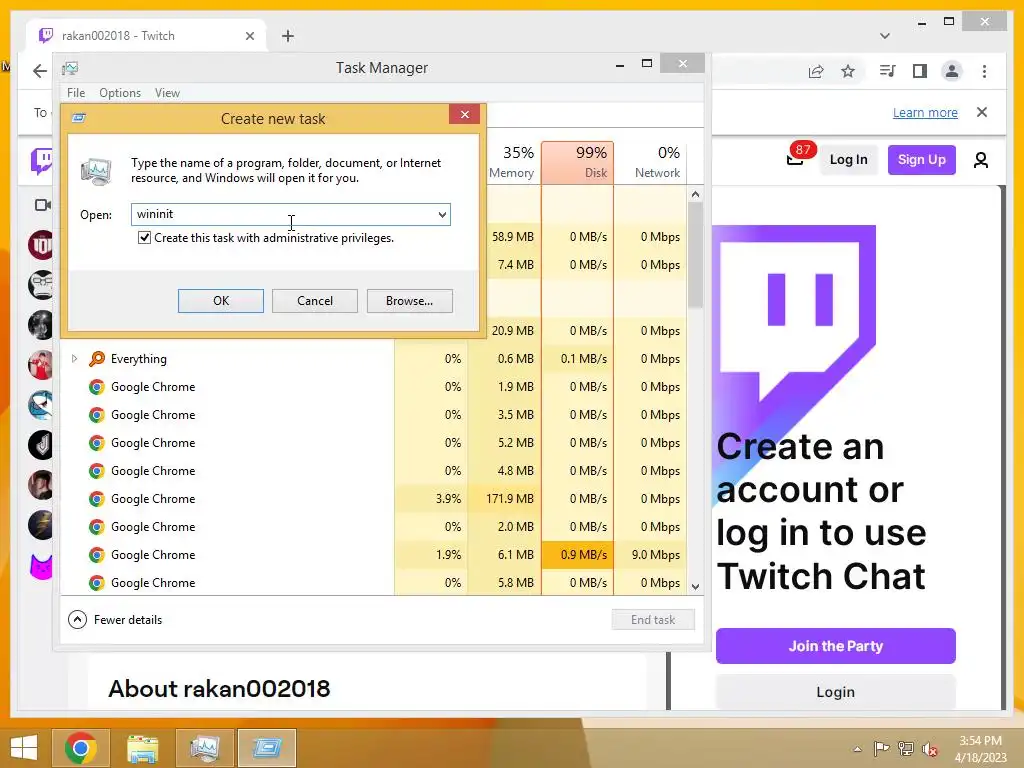This screenshot has height=768, width=1024.
Task: Show hidden tray icons arrow
Action: [857, 749]
